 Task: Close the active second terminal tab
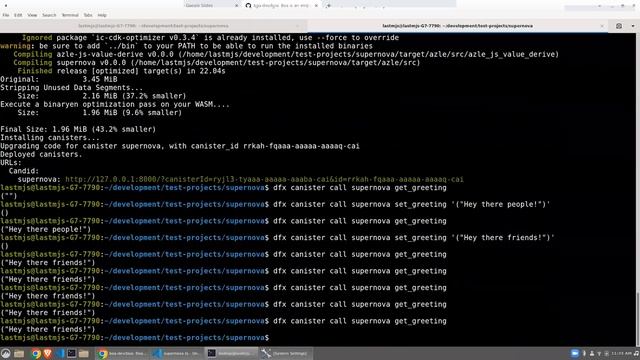pos(602,26)
